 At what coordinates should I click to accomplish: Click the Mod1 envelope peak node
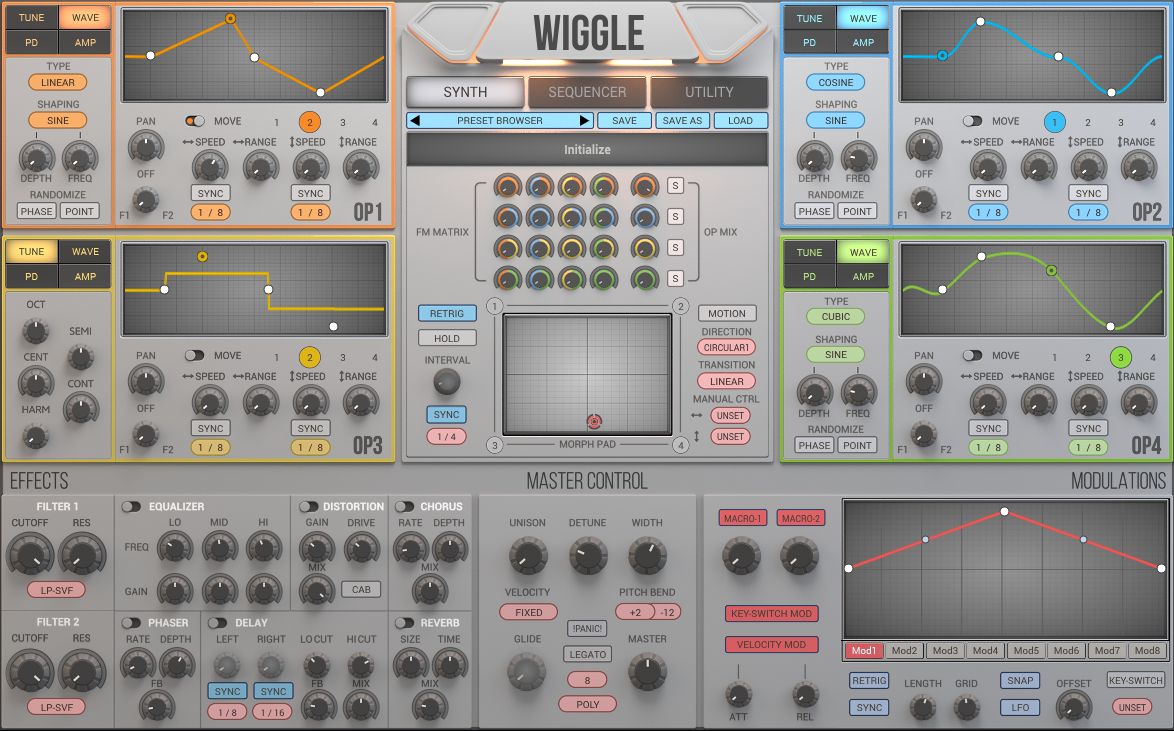tap(1004, 512)
